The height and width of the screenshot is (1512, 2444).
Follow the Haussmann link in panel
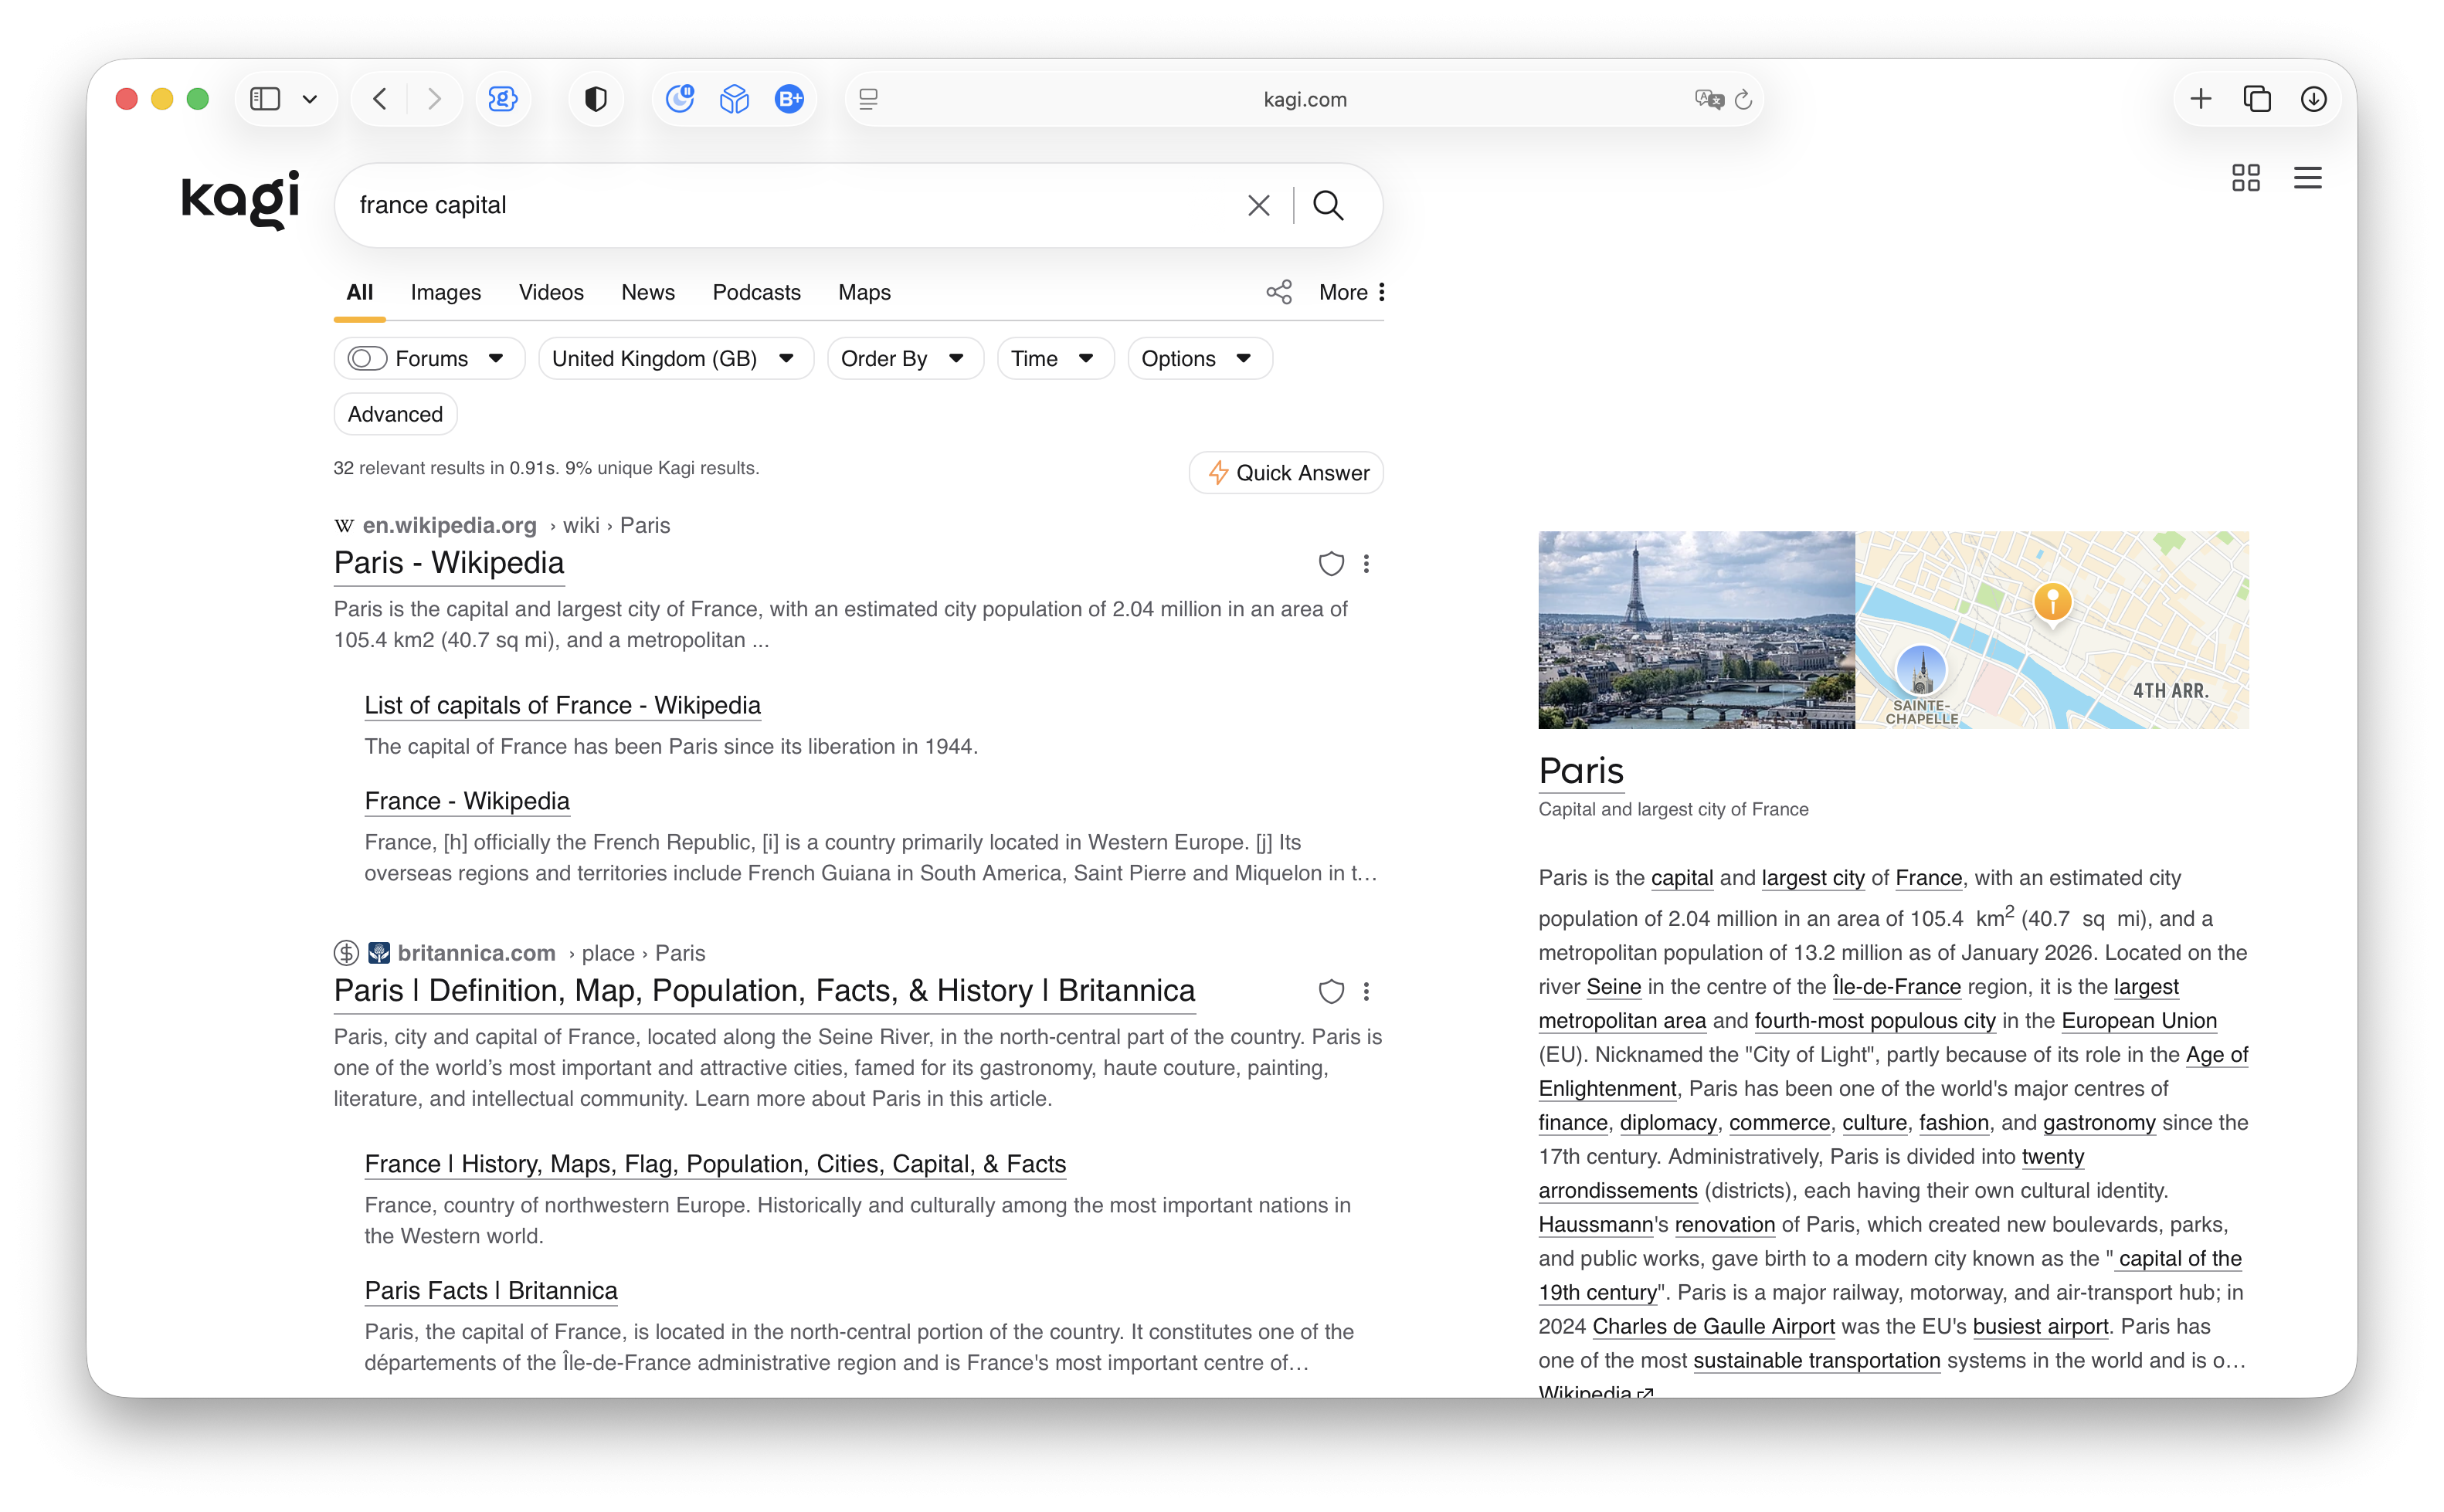[1595, 1225]
